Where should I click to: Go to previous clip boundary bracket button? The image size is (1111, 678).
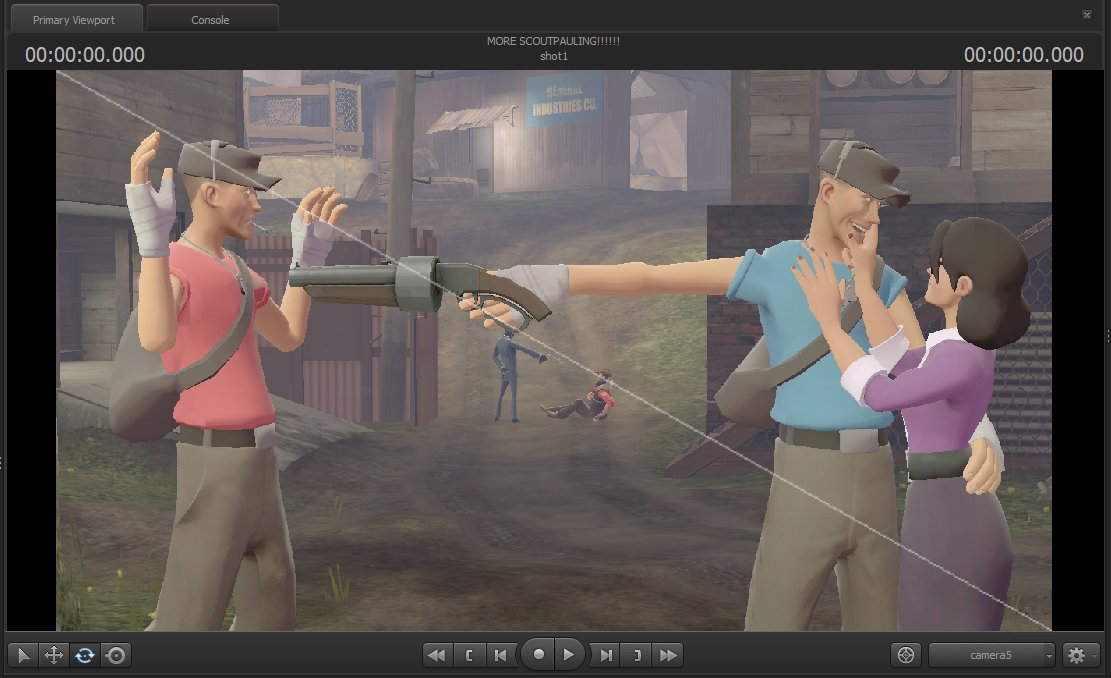[469, 655]
